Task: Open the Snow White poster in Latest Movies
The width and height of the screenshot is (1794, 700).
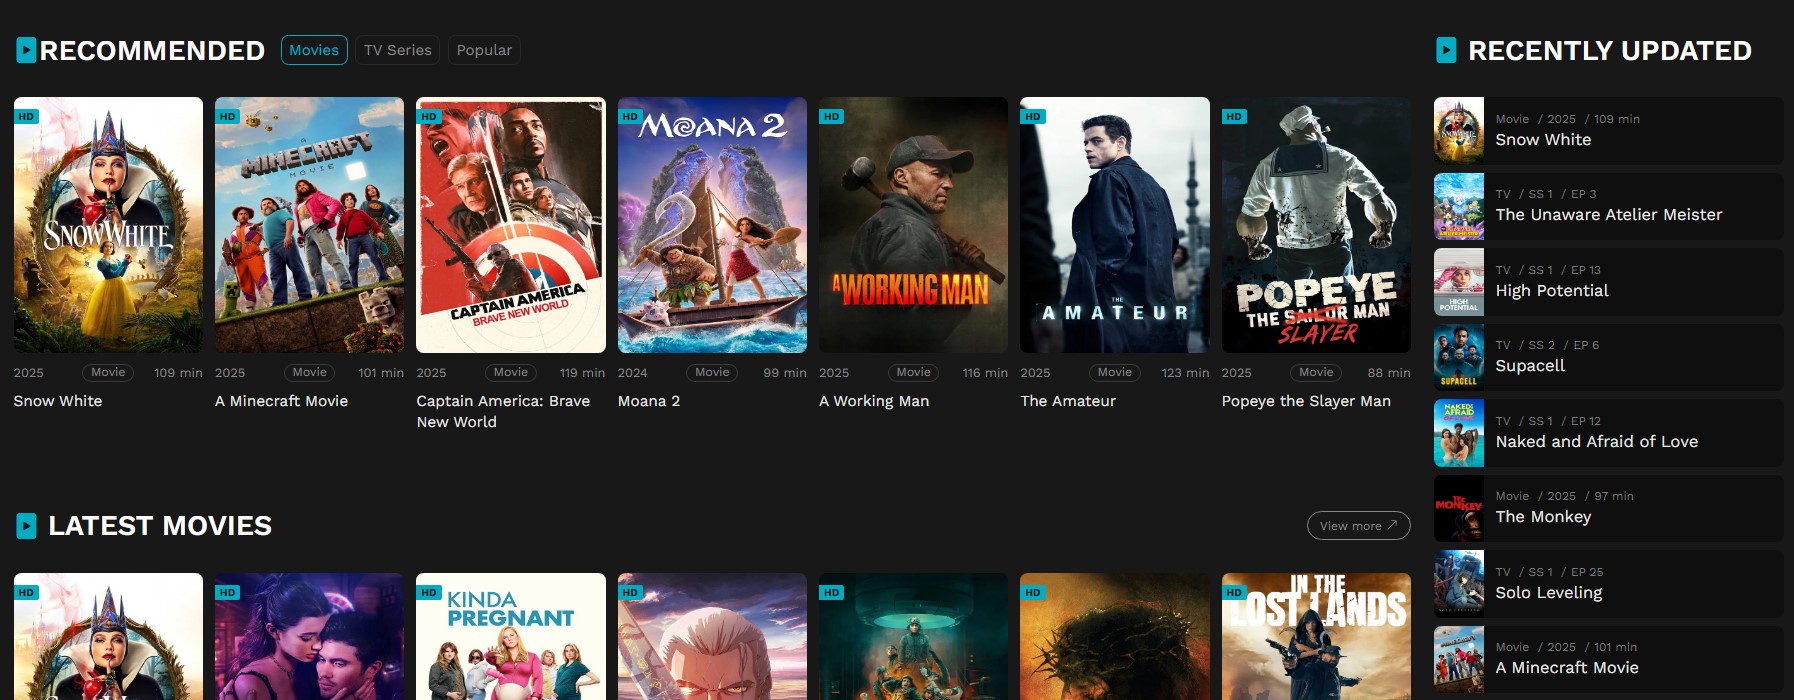Action: 108,636
